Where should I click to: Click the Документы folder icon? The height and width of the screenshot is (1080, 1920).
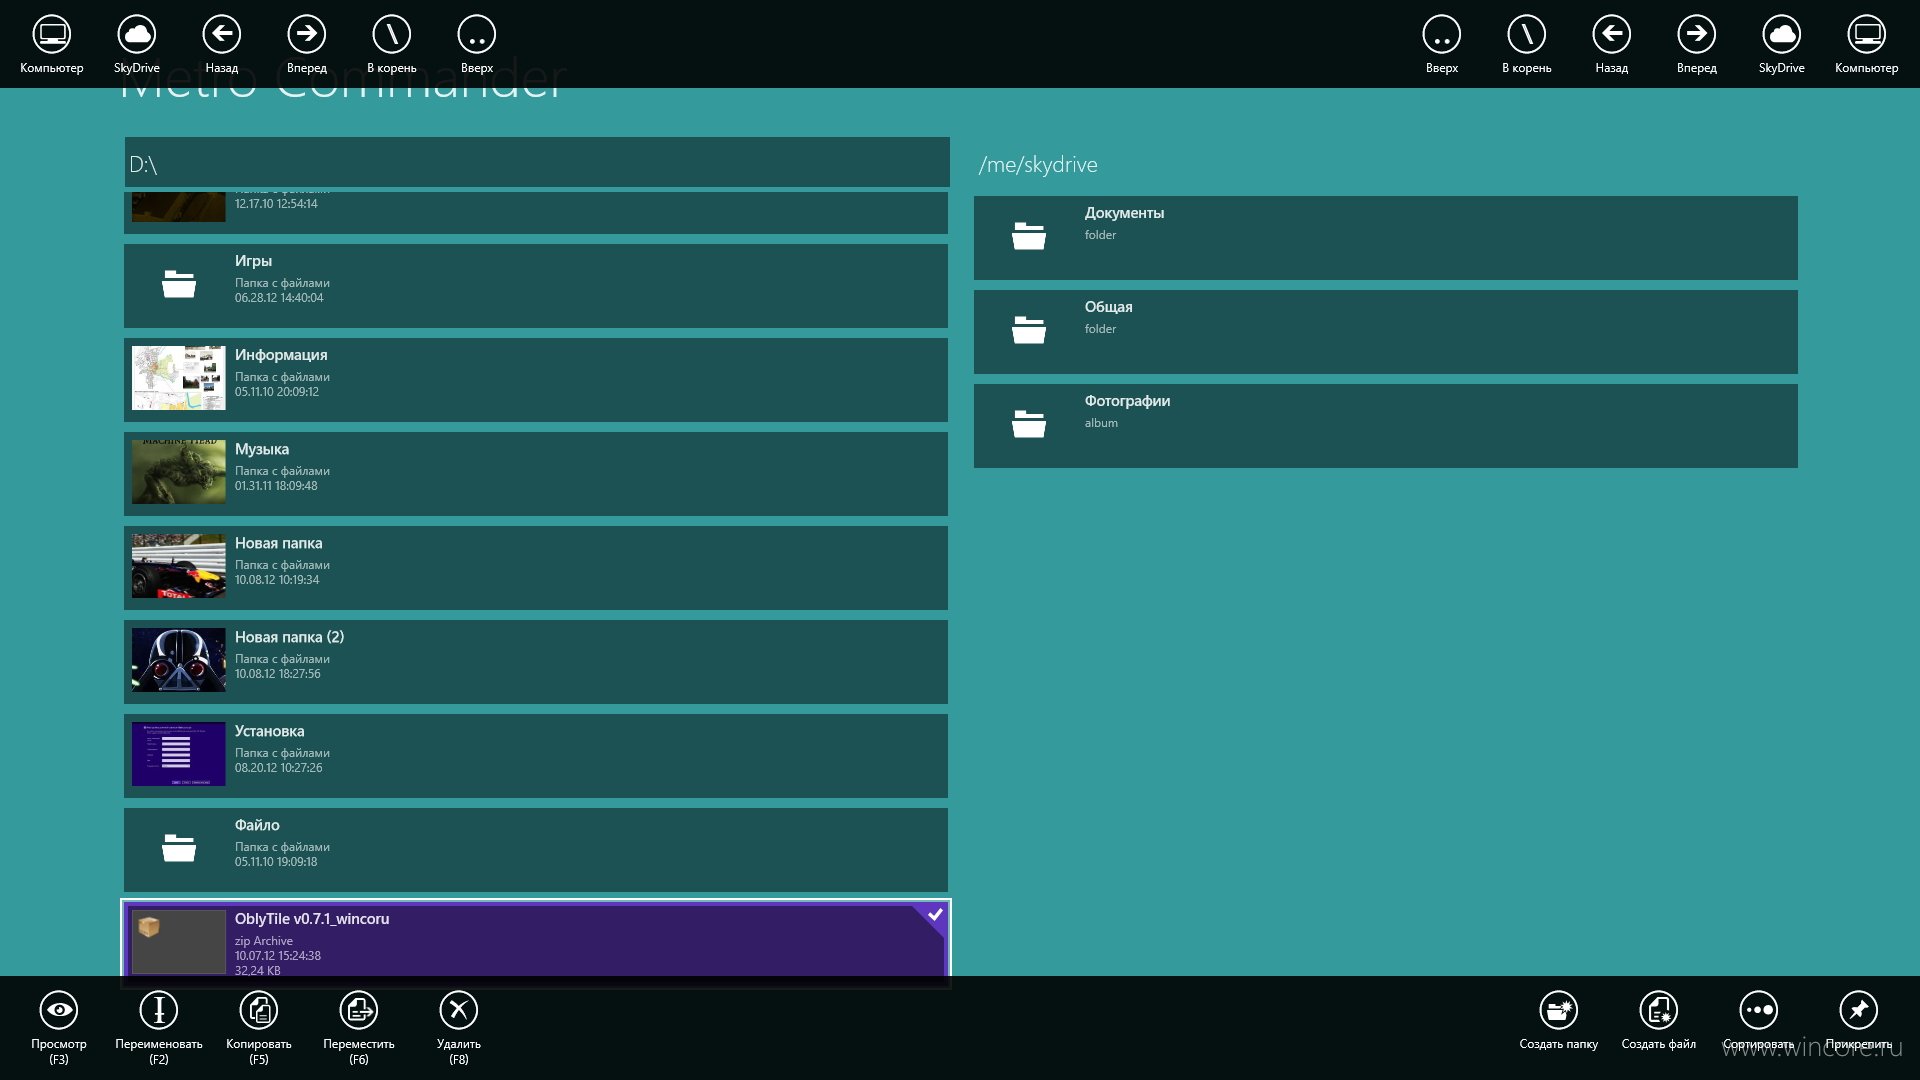point(1029,236)
